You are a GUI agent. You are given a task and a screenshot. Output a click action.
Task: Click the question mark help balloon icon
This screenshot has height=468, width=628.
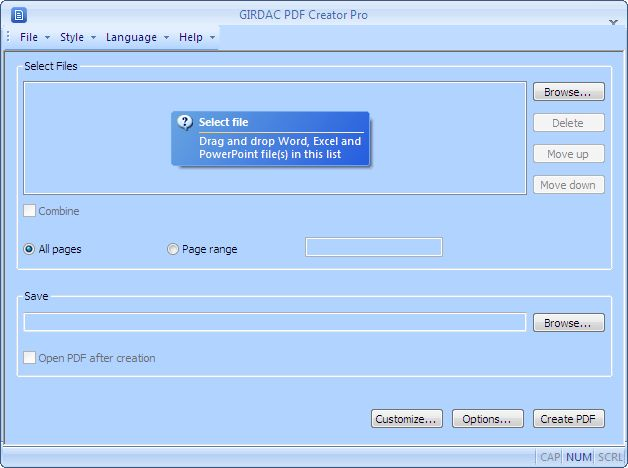(185, 122)
